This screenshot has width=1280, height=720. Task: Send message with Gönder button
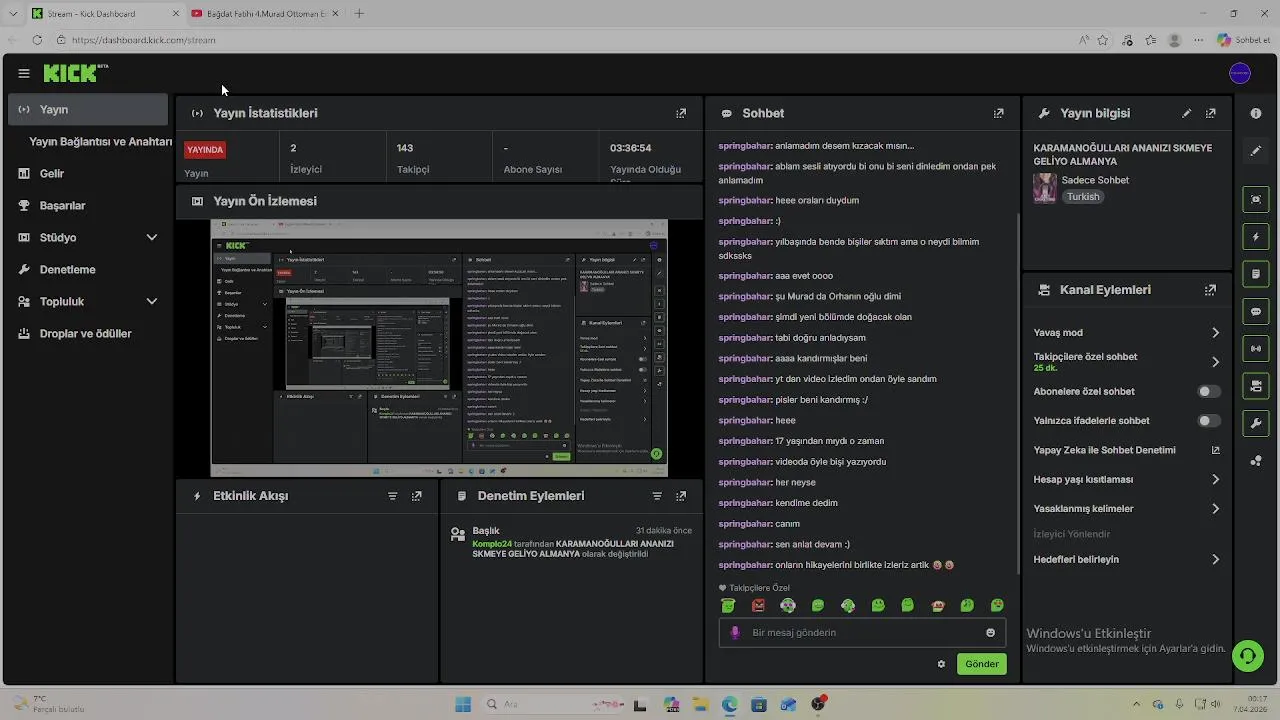coord(981,664)
